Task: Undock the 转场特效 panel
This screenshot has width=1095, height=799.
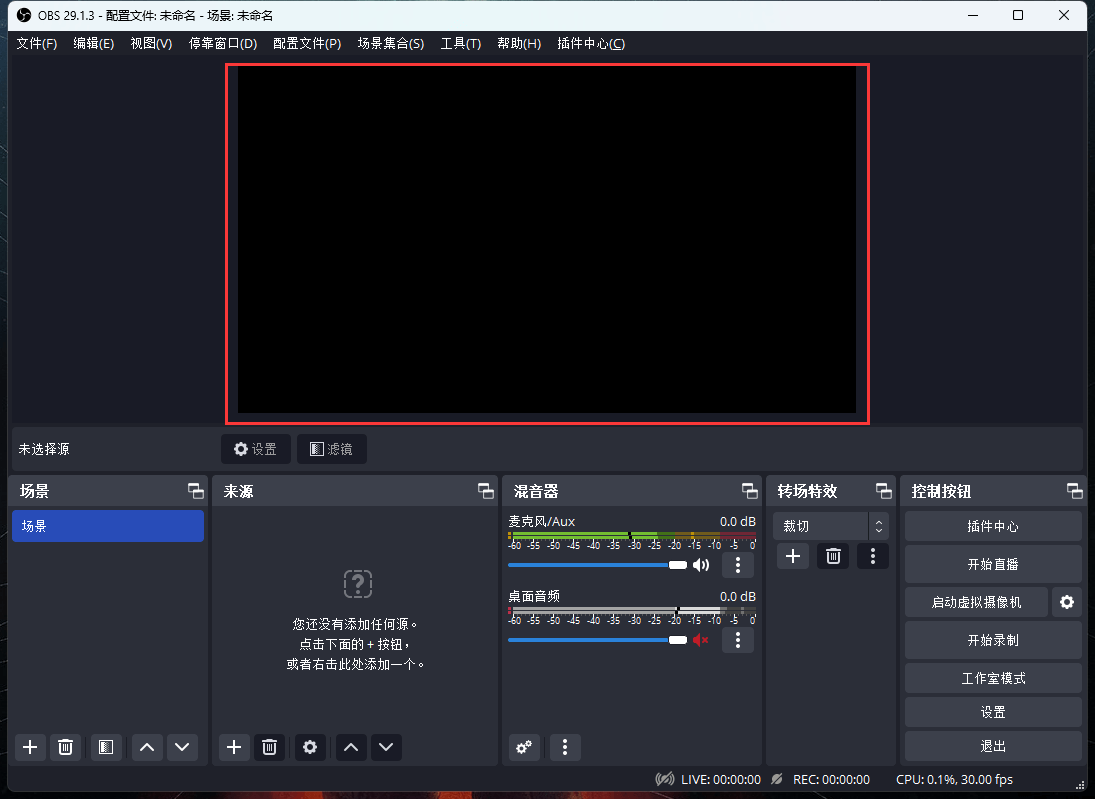Action: coord(884,491)
